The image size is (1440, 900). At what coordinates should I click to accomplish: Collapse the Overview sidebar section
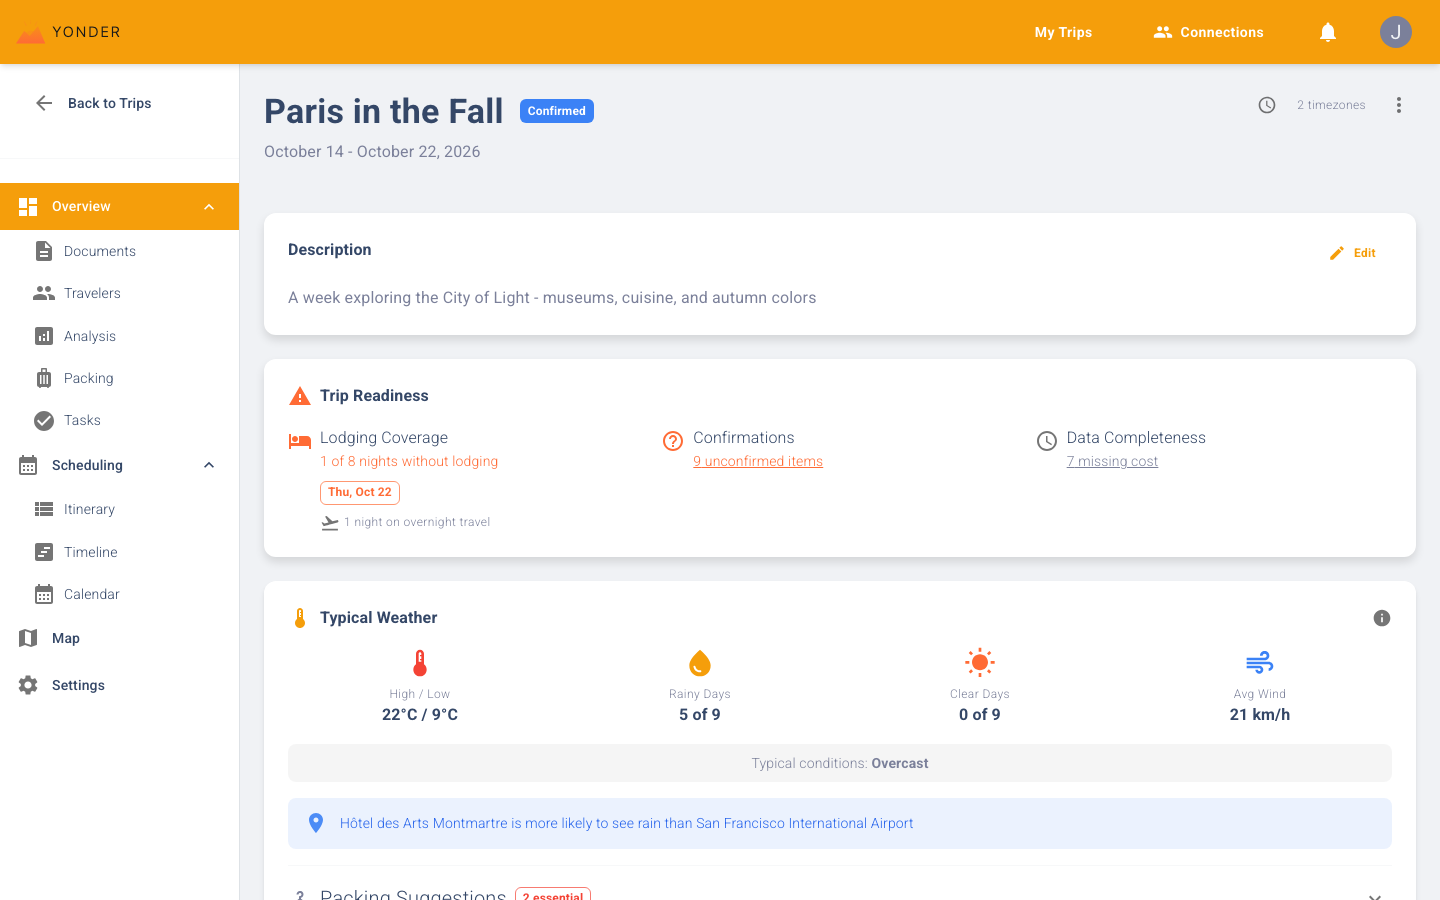[x=208, y=206]
